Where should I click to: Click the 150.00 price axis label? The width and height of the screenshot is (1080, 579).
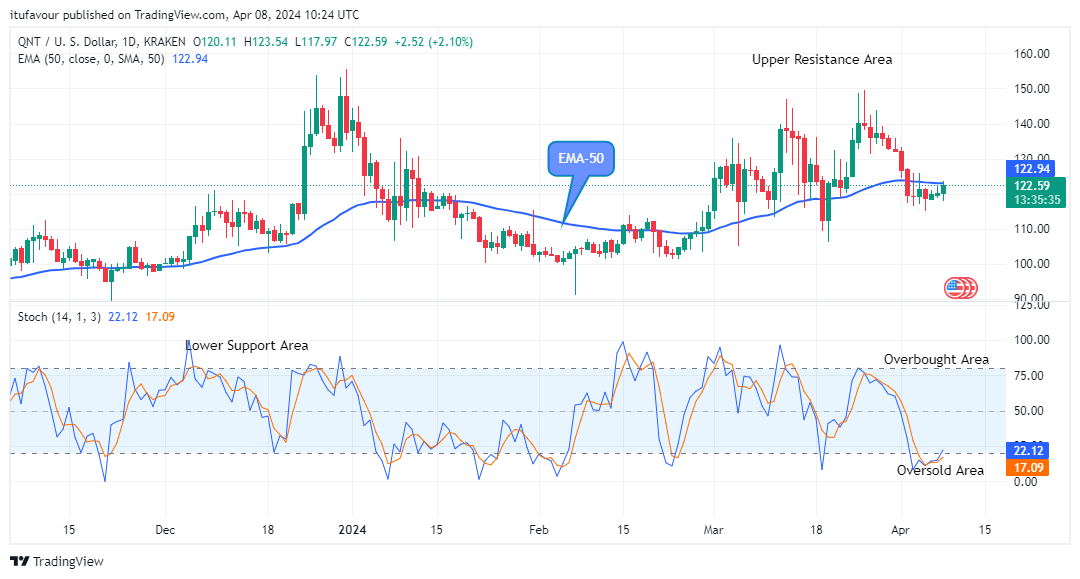point(1032,89)
